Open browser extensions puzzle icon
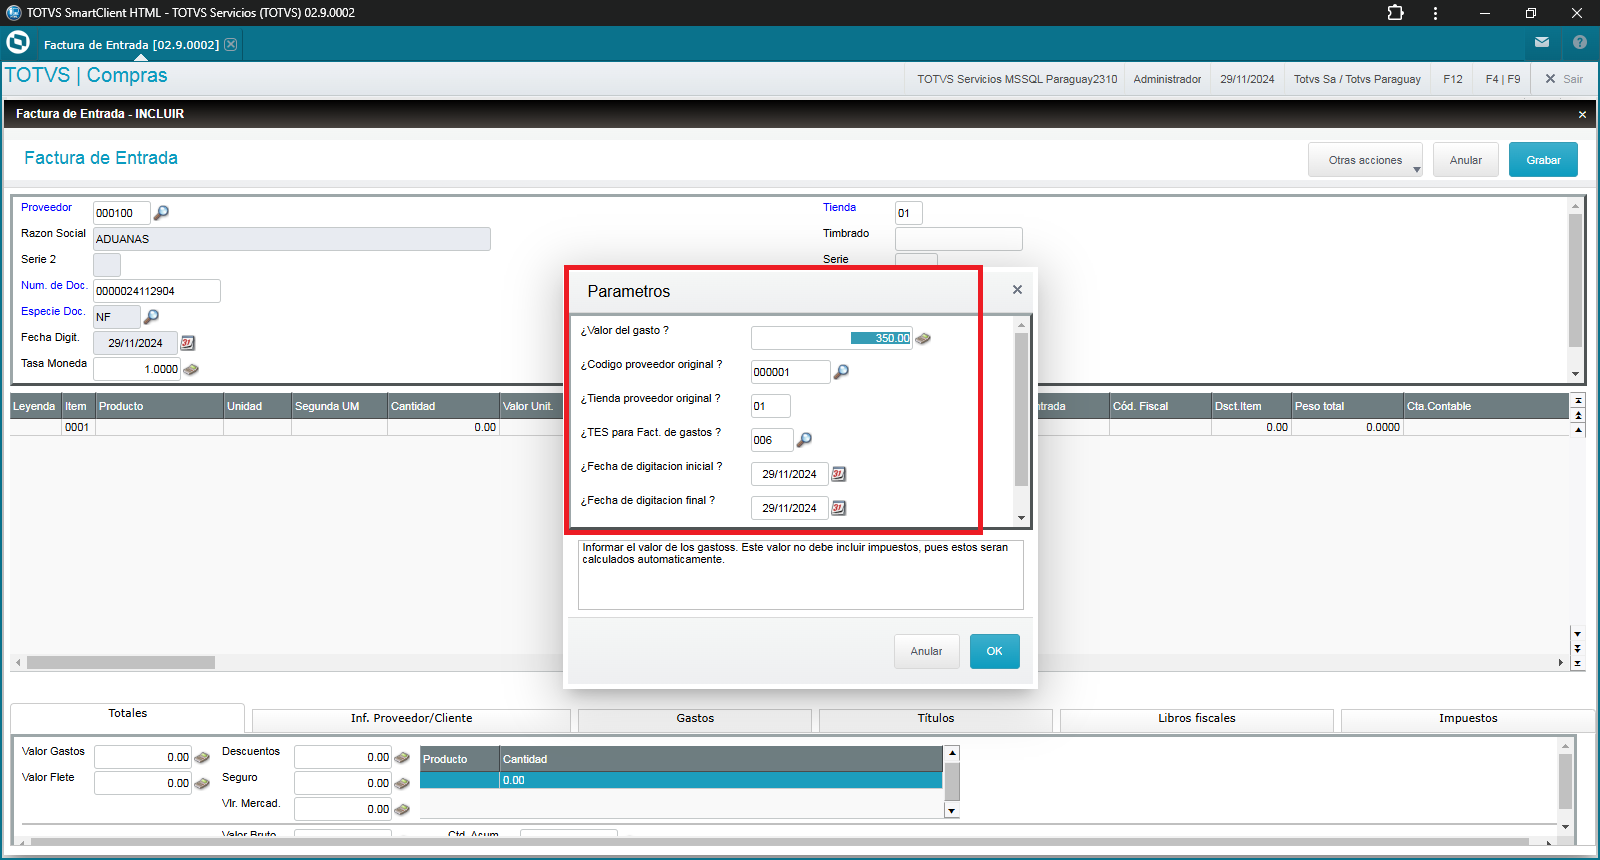The width and height of the screenshot is (1600, 860). click(x=1396, y=13)
